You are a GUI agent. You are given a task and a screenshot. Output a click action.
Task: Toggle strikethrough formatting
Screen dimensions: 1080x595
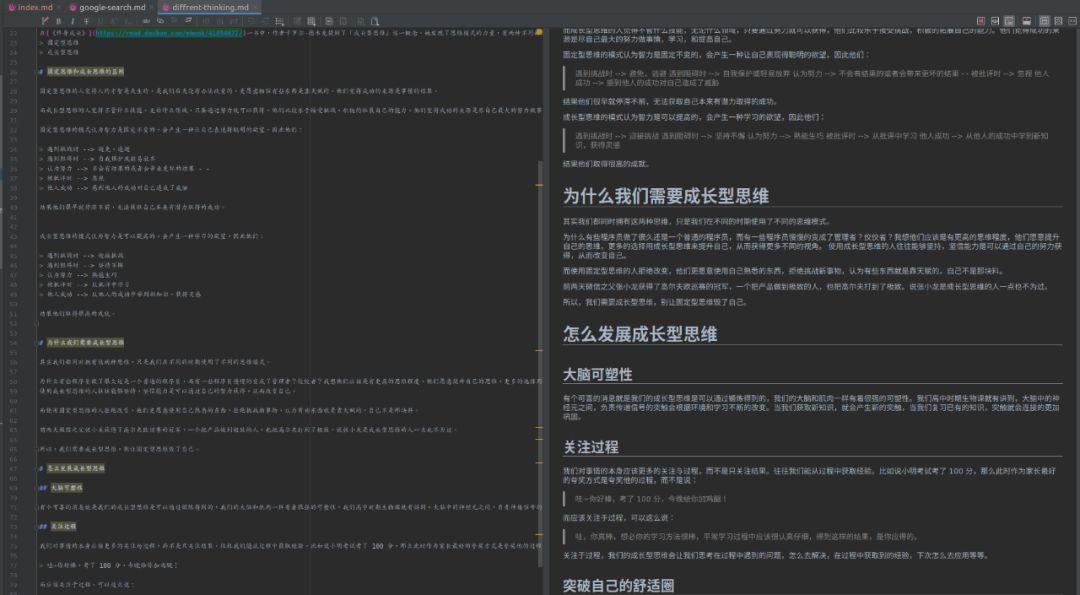87,21
